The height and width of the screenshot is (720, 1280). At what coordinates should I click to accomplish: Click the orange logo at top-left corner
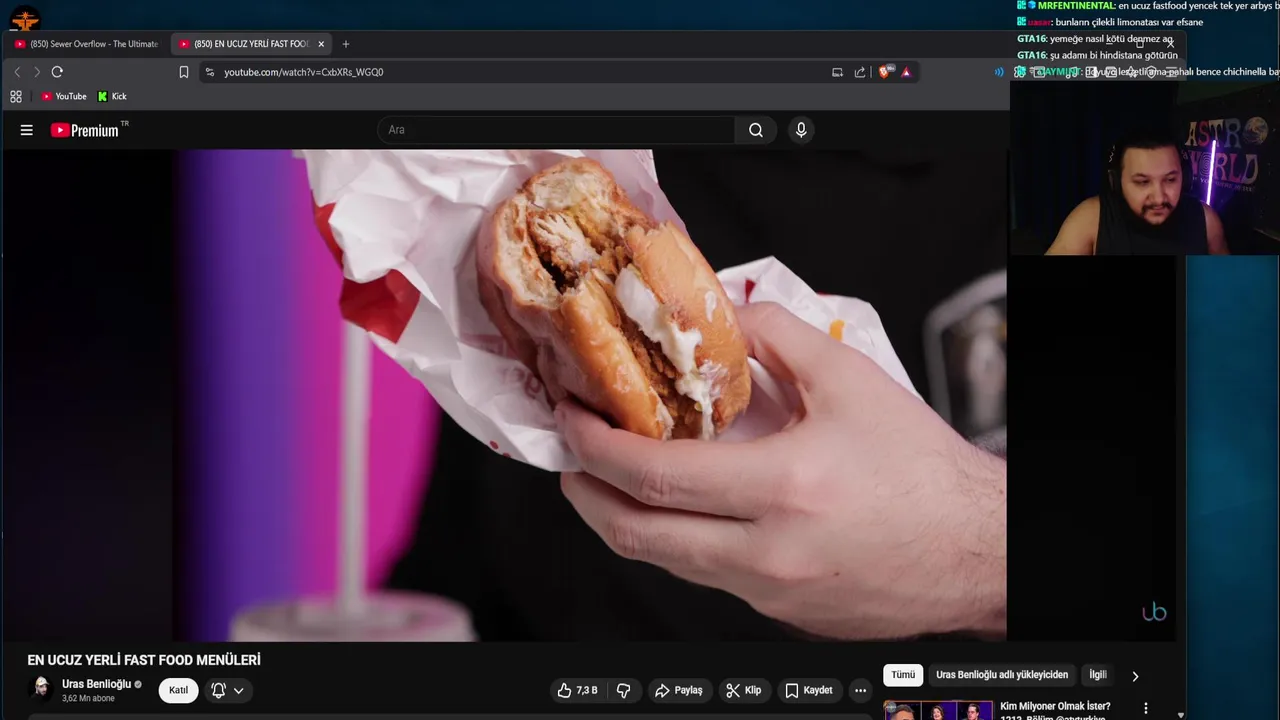(25, 18)
